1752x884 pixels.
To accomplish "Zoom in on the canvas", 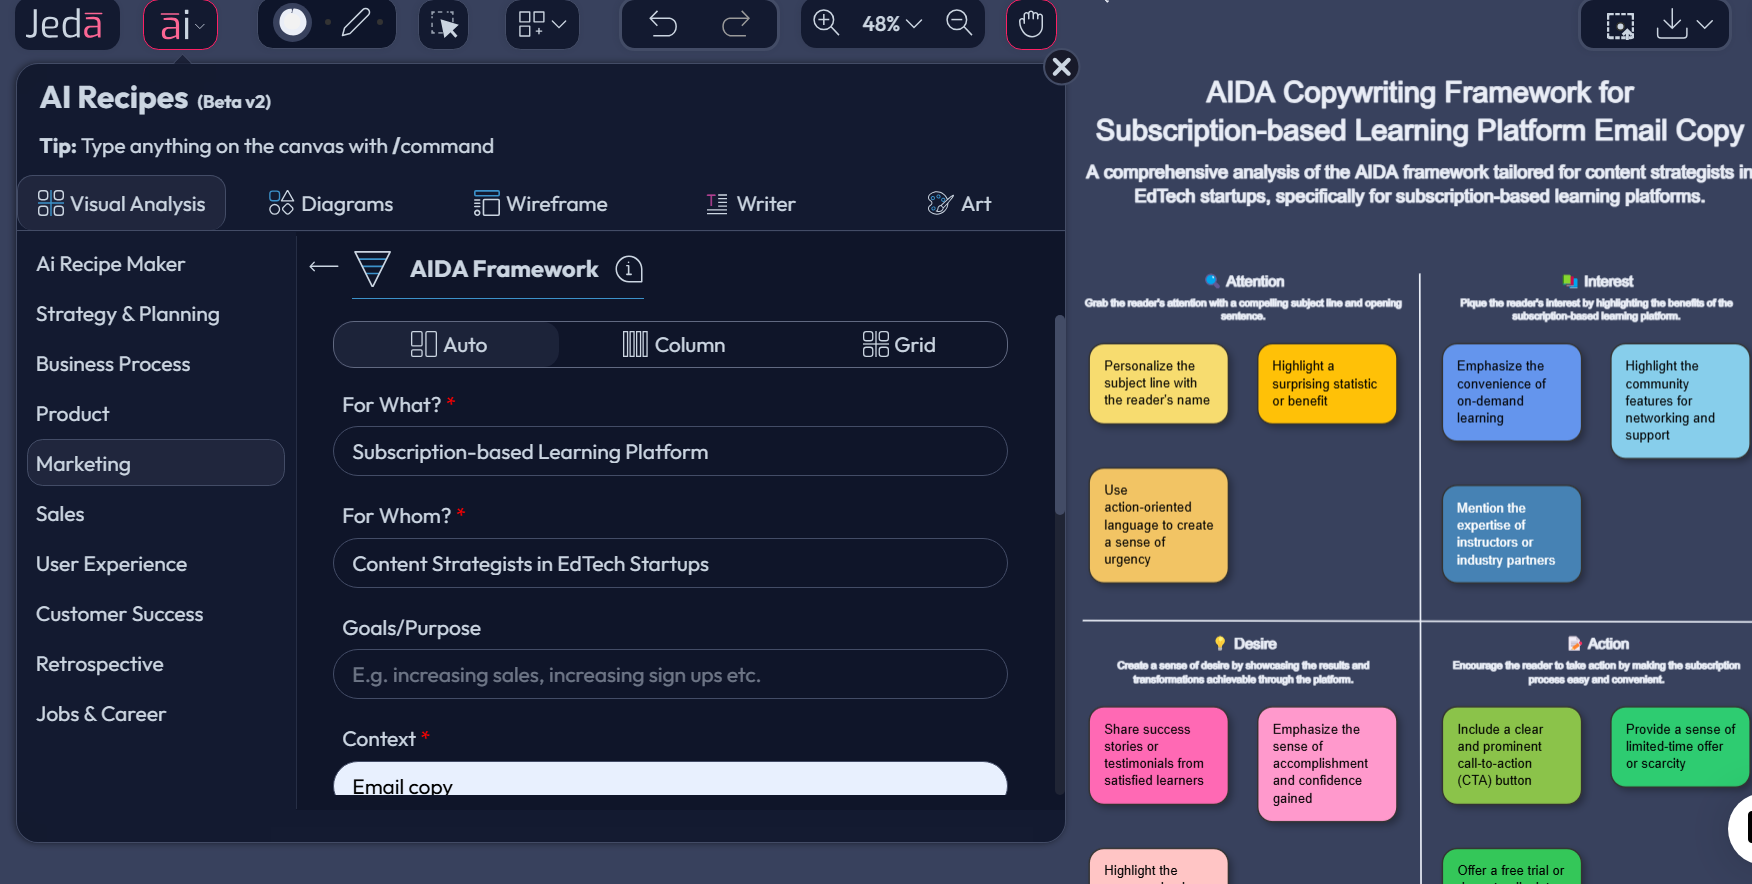I will [x=826, y=23].
